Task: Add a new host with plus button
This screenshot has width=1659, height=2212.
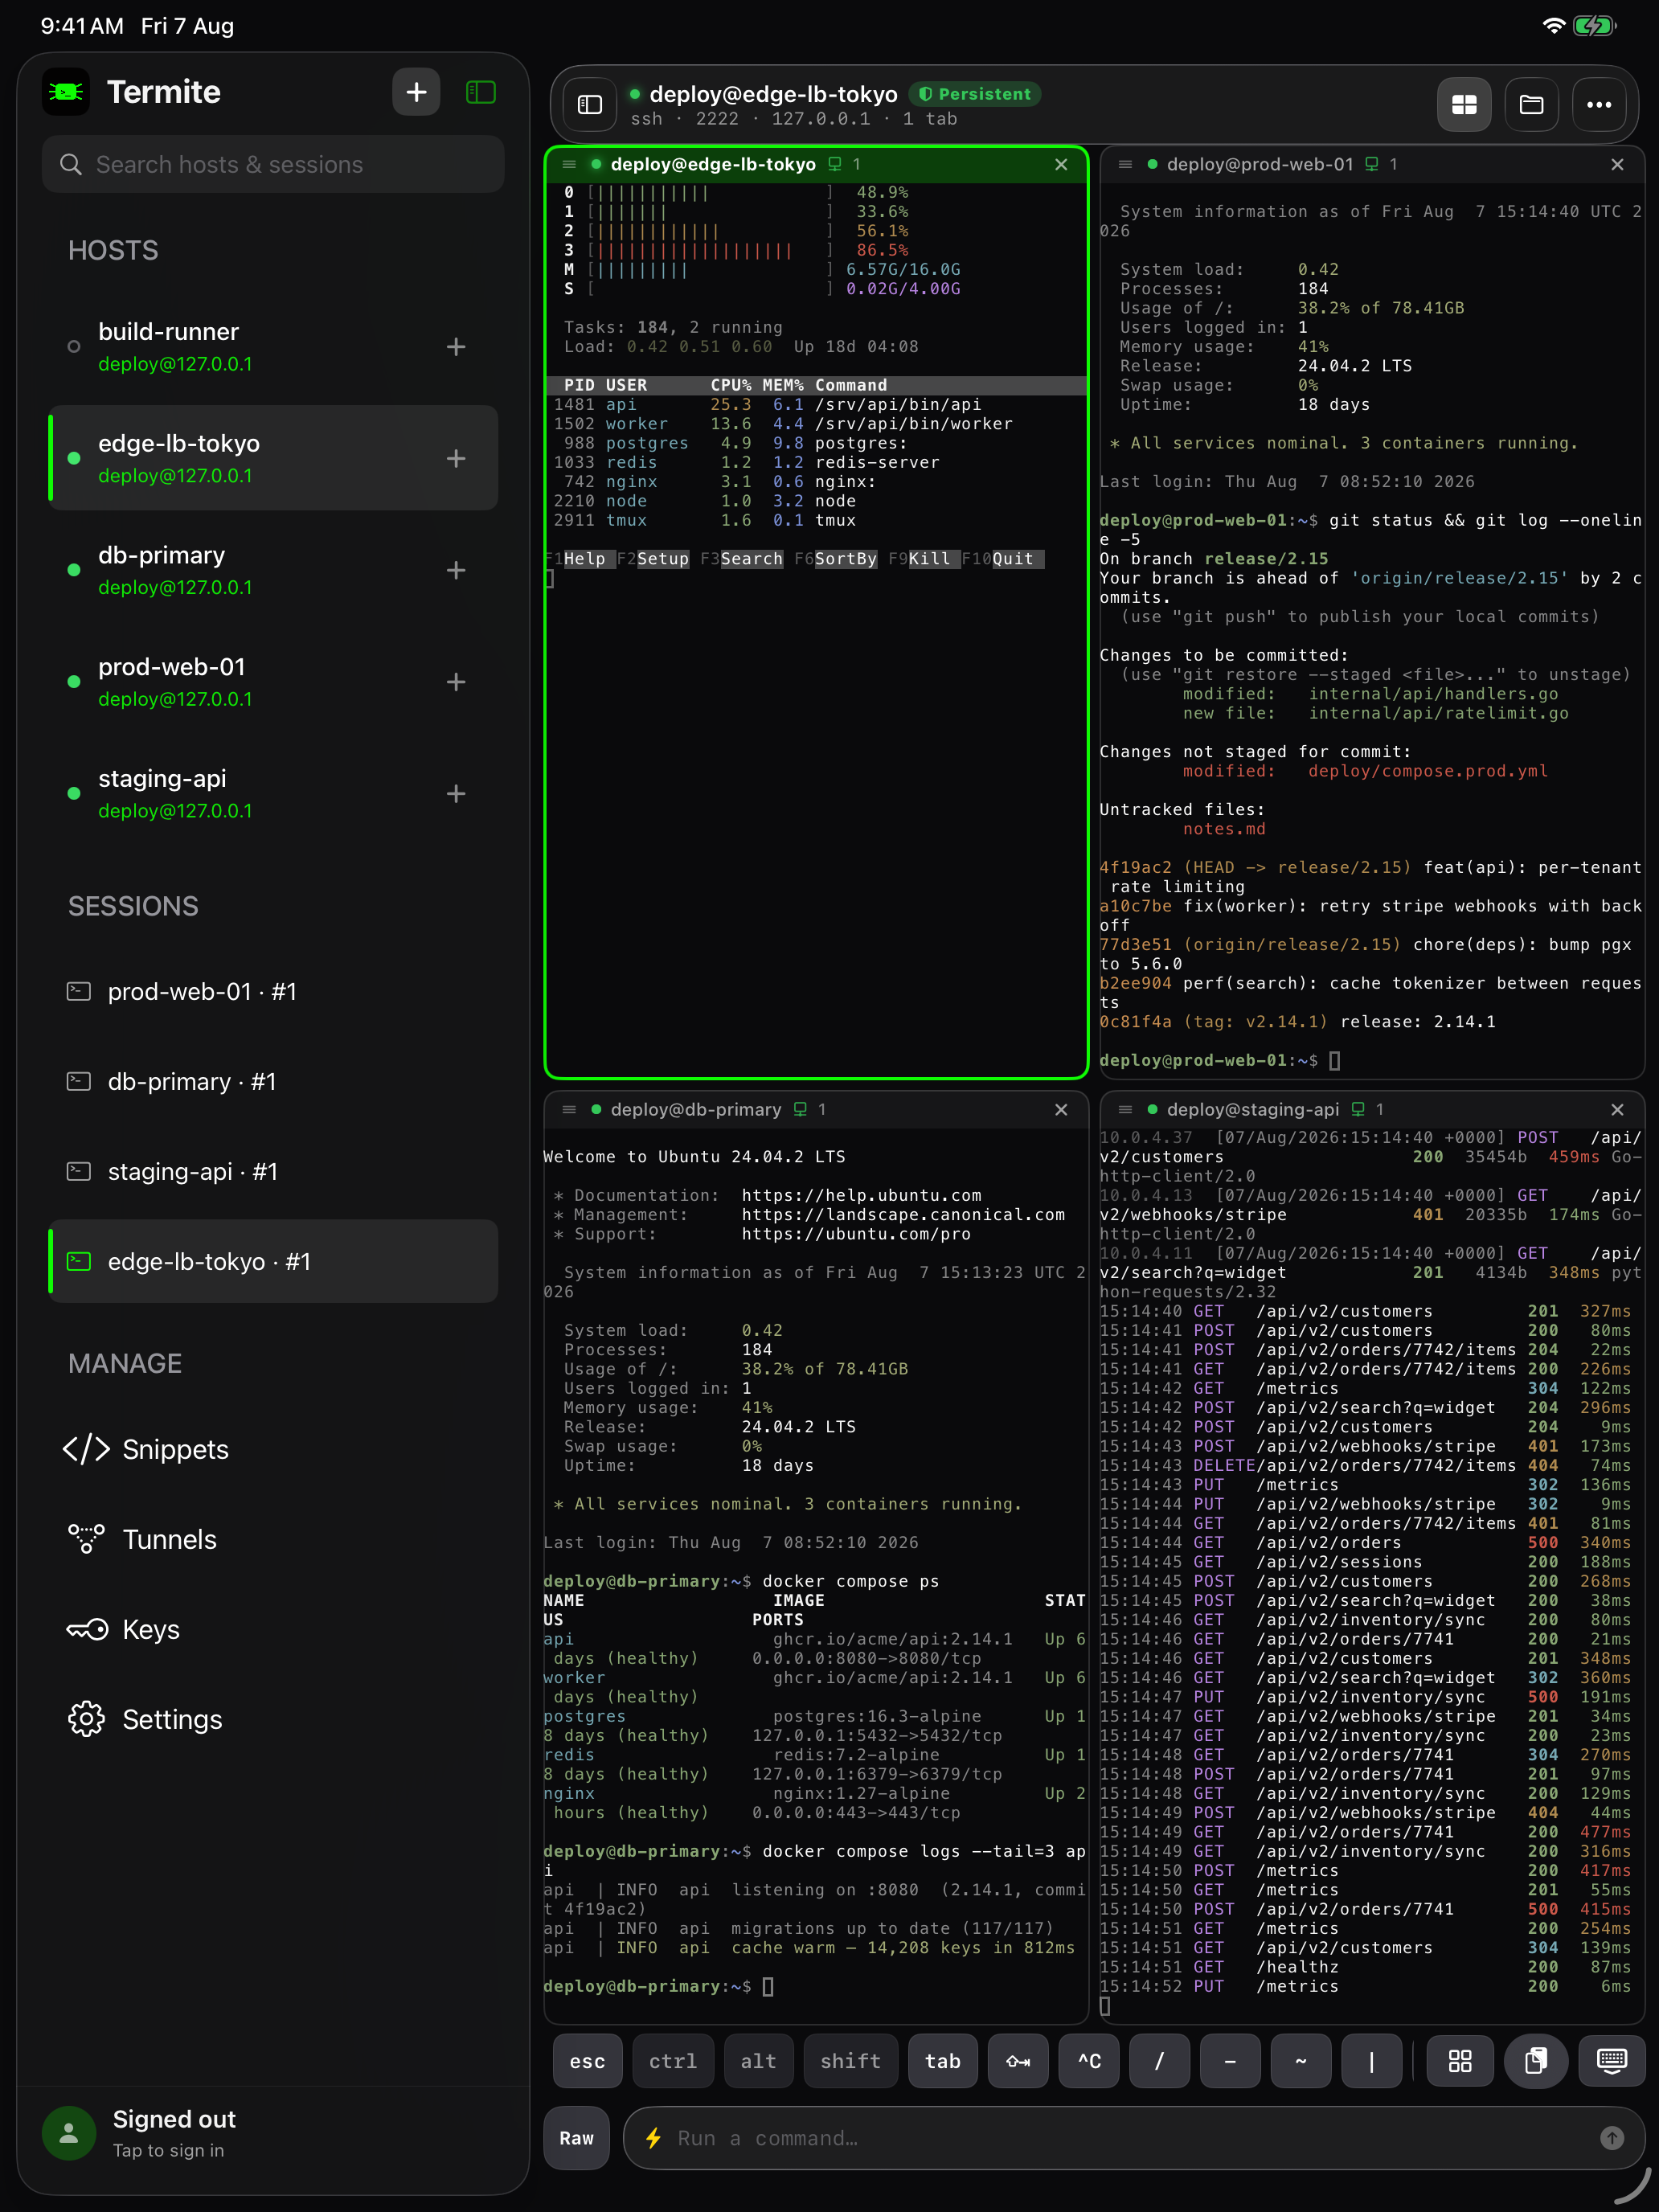Action: pos(416,92)
